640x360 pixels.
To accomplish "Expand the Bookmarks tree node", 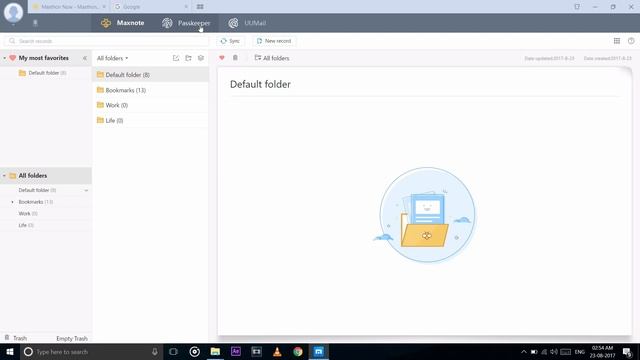I will click(x=12, y=202).
